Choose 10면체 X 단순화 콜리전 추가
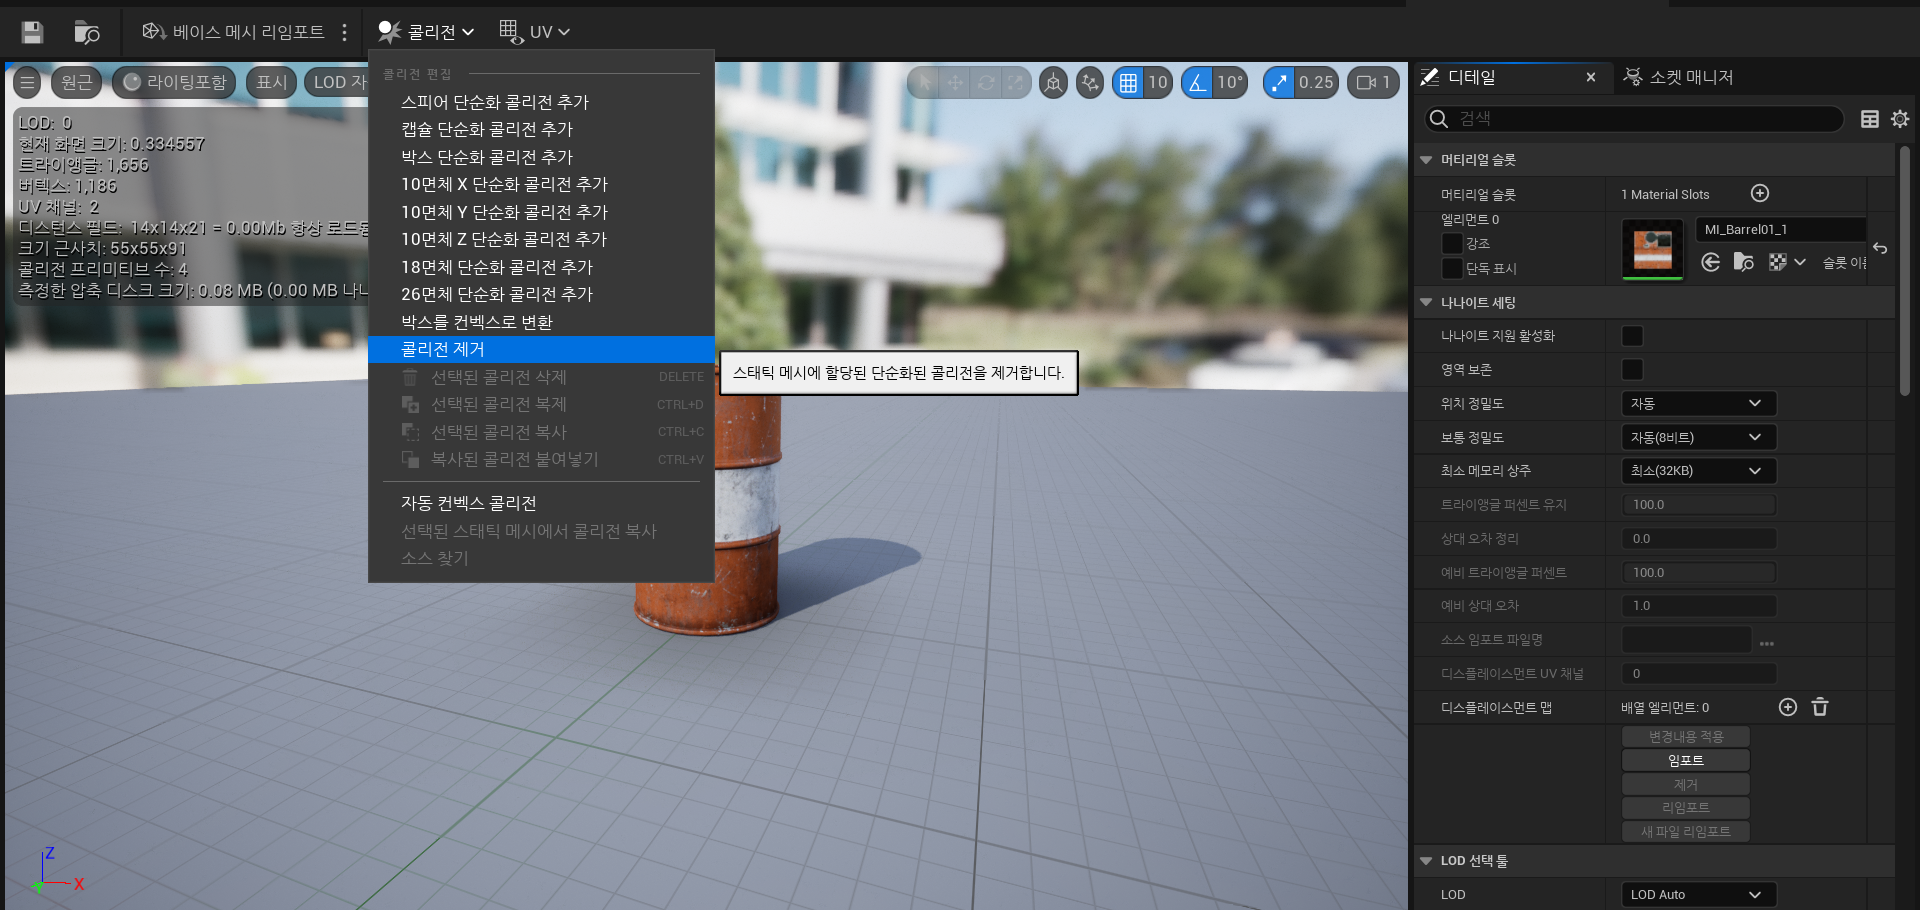This screenshot has height=910, width=1920. 541,184
